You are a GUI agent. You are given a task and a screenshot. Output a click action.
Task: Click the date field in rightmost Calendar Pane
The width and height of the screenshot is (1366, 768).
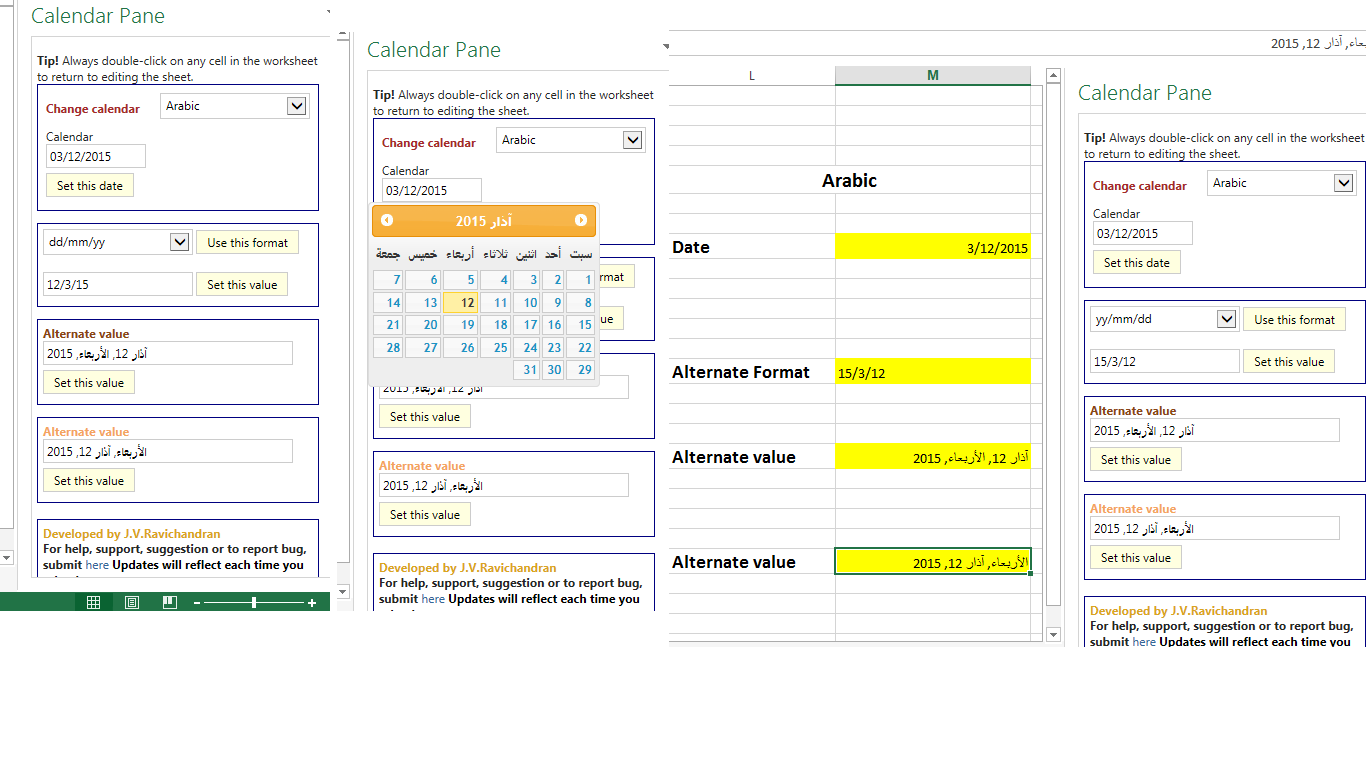click(1143, 233)
